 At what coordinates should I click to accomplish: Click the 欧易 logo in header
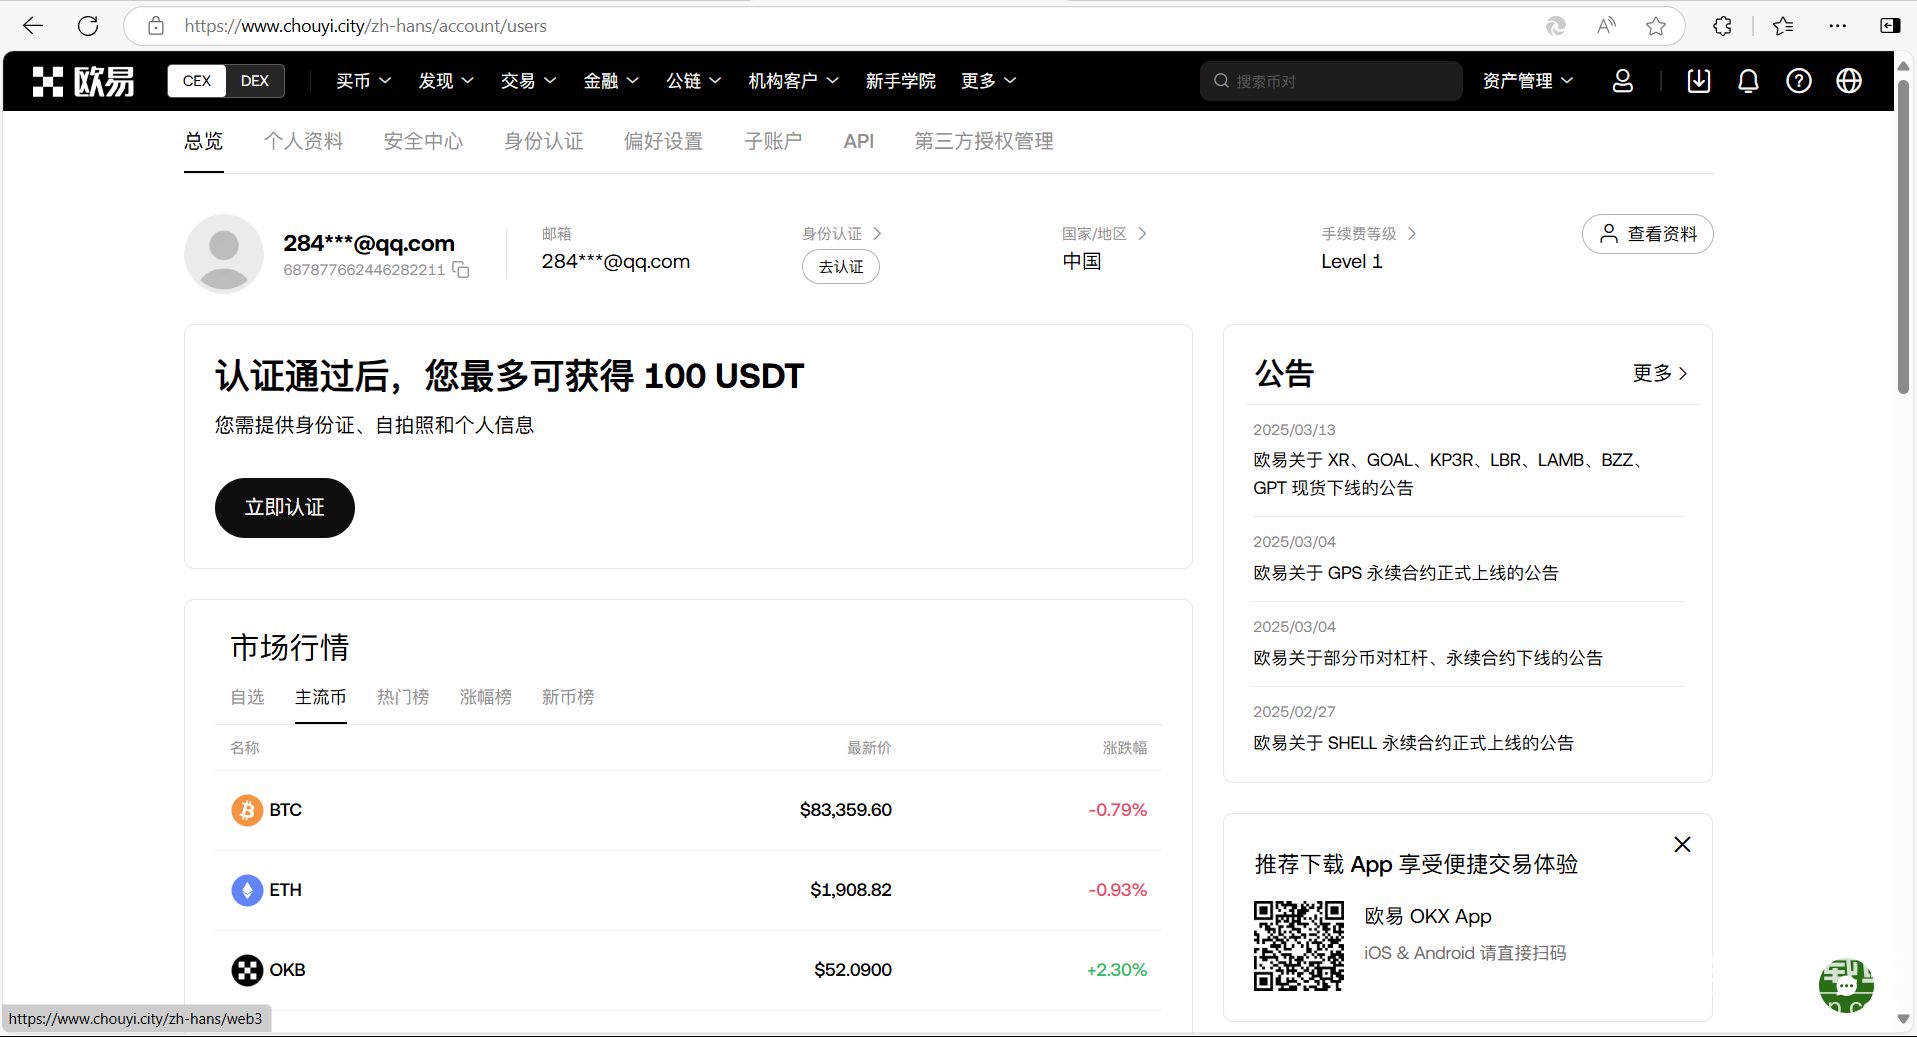84,81
